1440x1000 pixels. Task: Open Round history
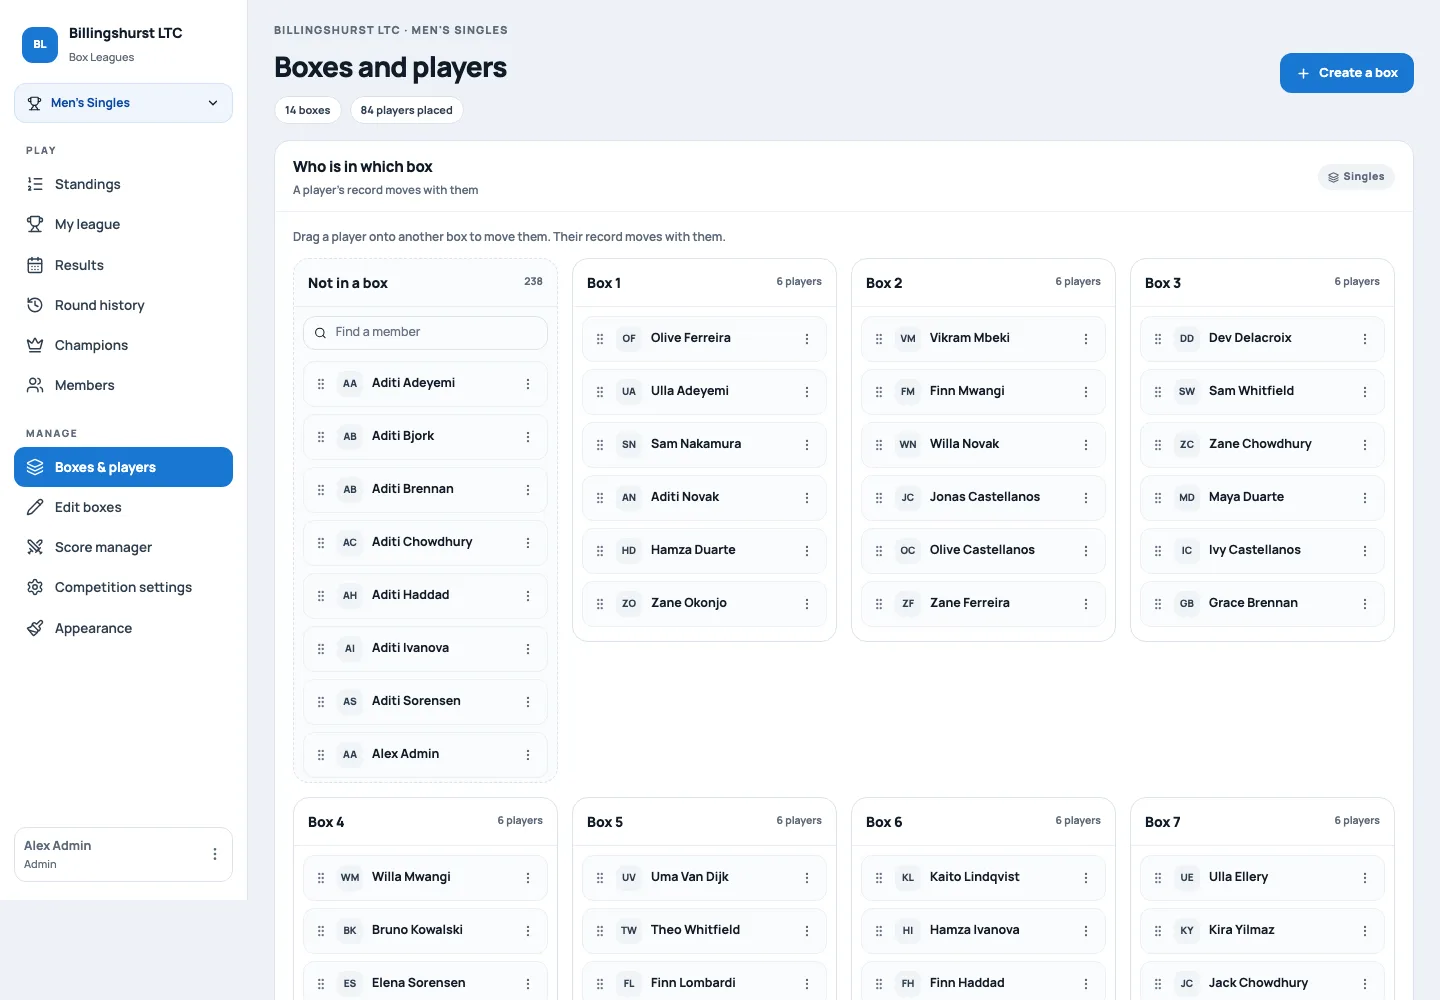pos(123,305)
